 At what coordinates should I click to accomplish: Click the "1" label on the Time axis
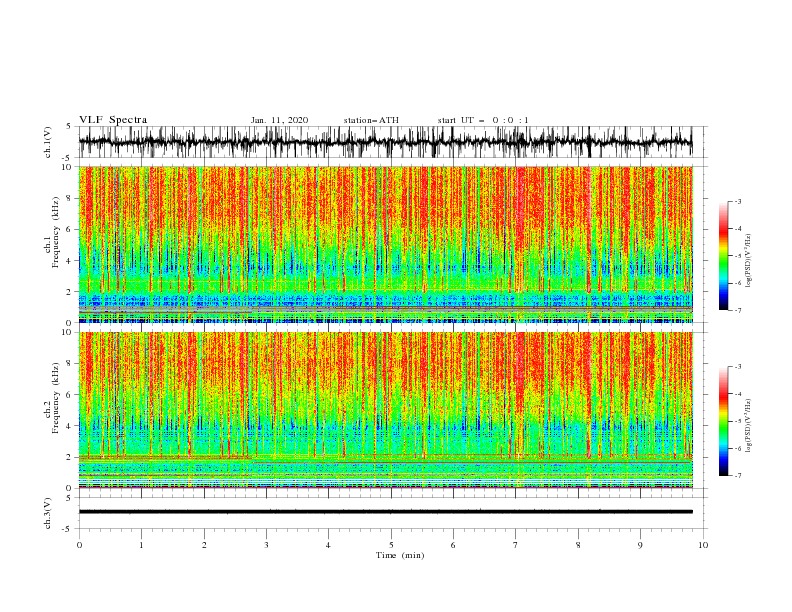point(141,545)
